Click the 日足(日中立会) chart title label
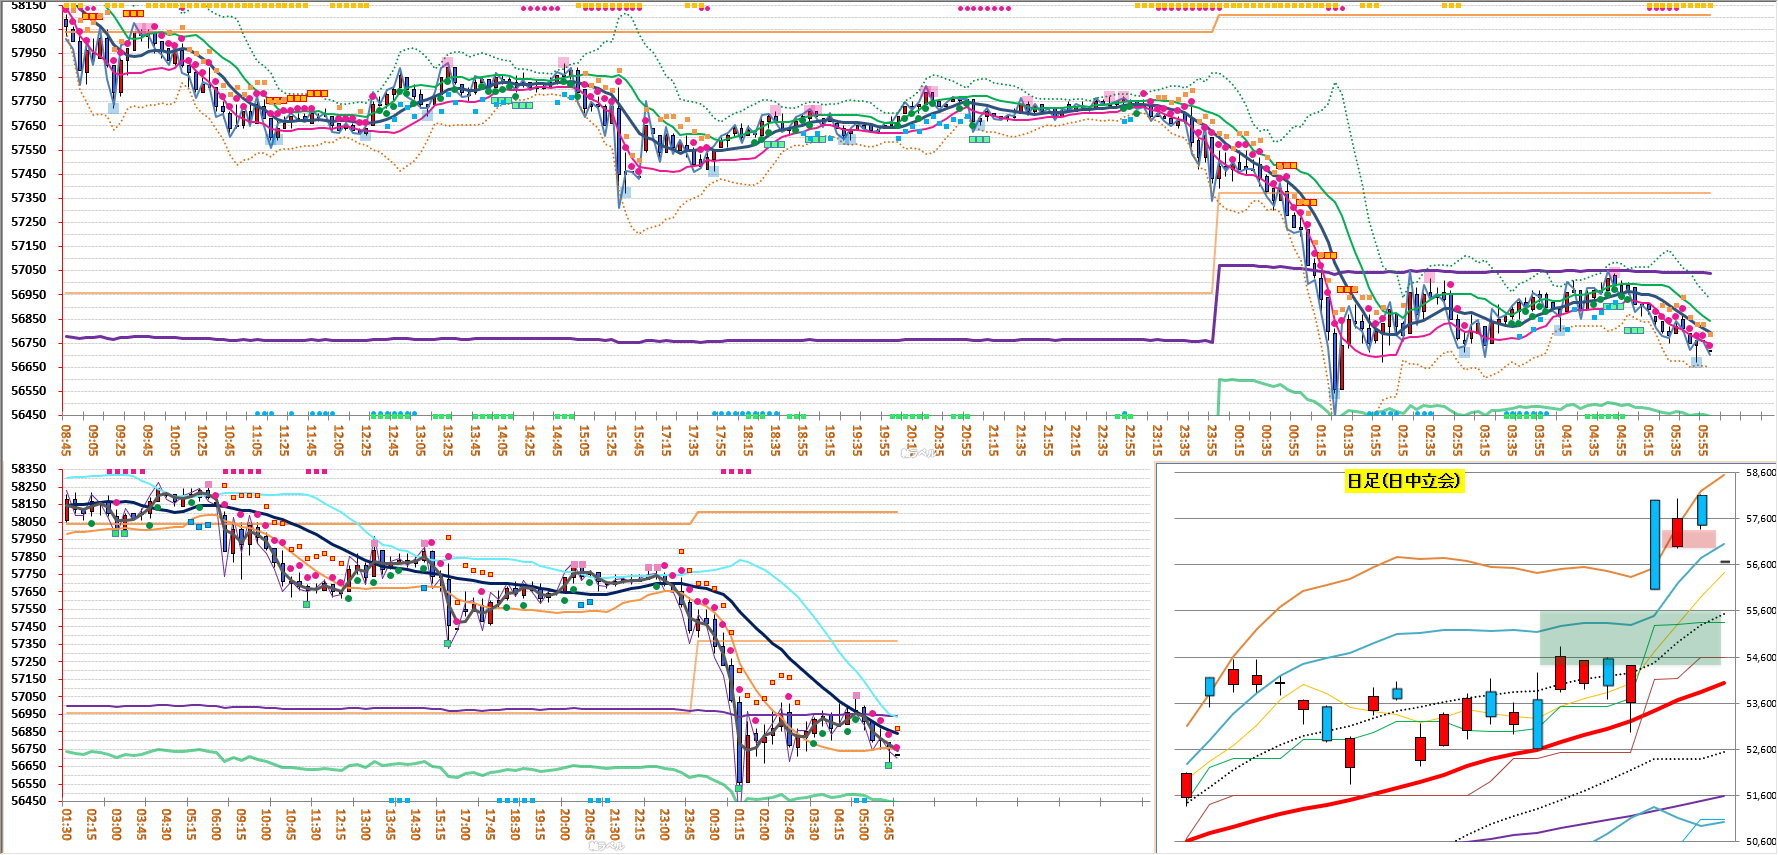Image resolution: width=1778 pixels, height=855 pixels. [x=1403, y=481]
